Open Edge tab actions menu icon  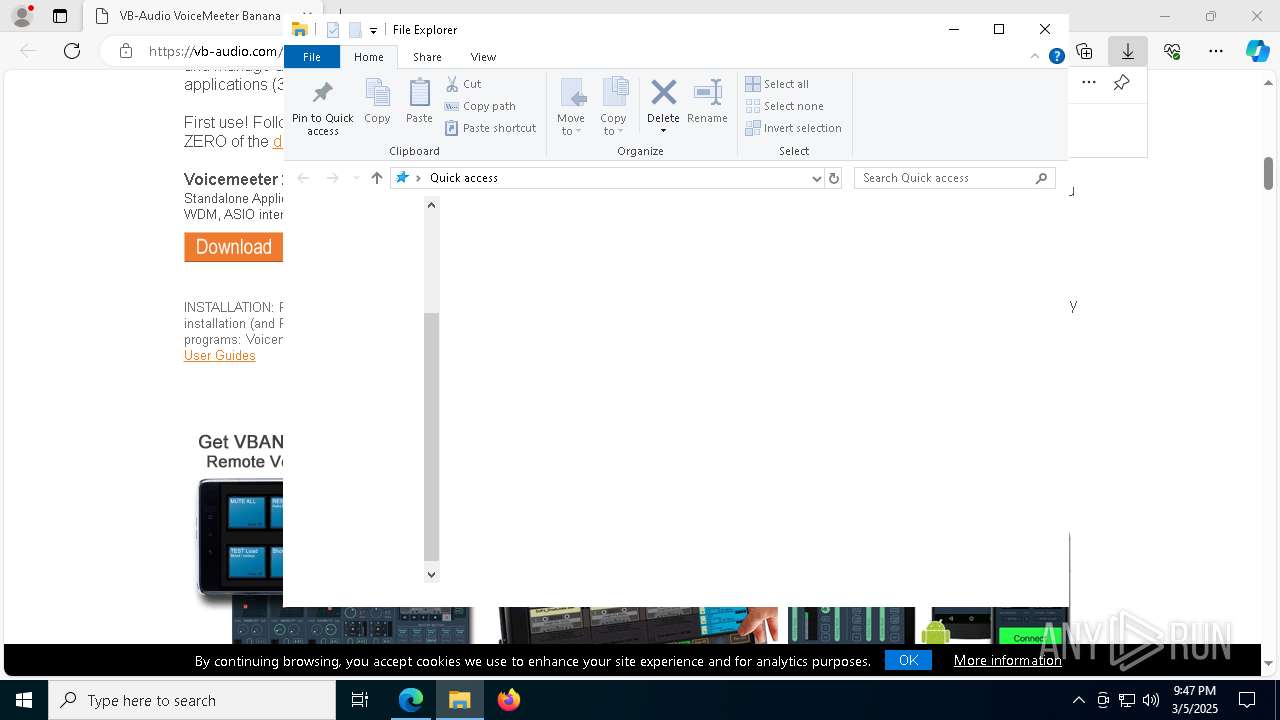(60, 16)
